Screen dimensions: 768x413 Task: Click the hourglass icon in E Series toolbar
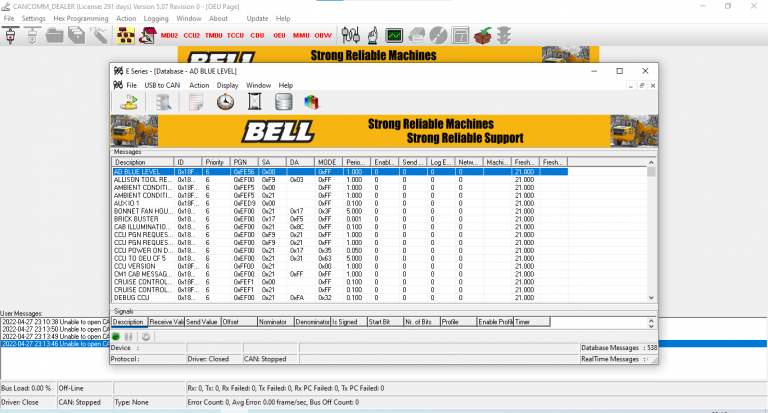(254, 102)
